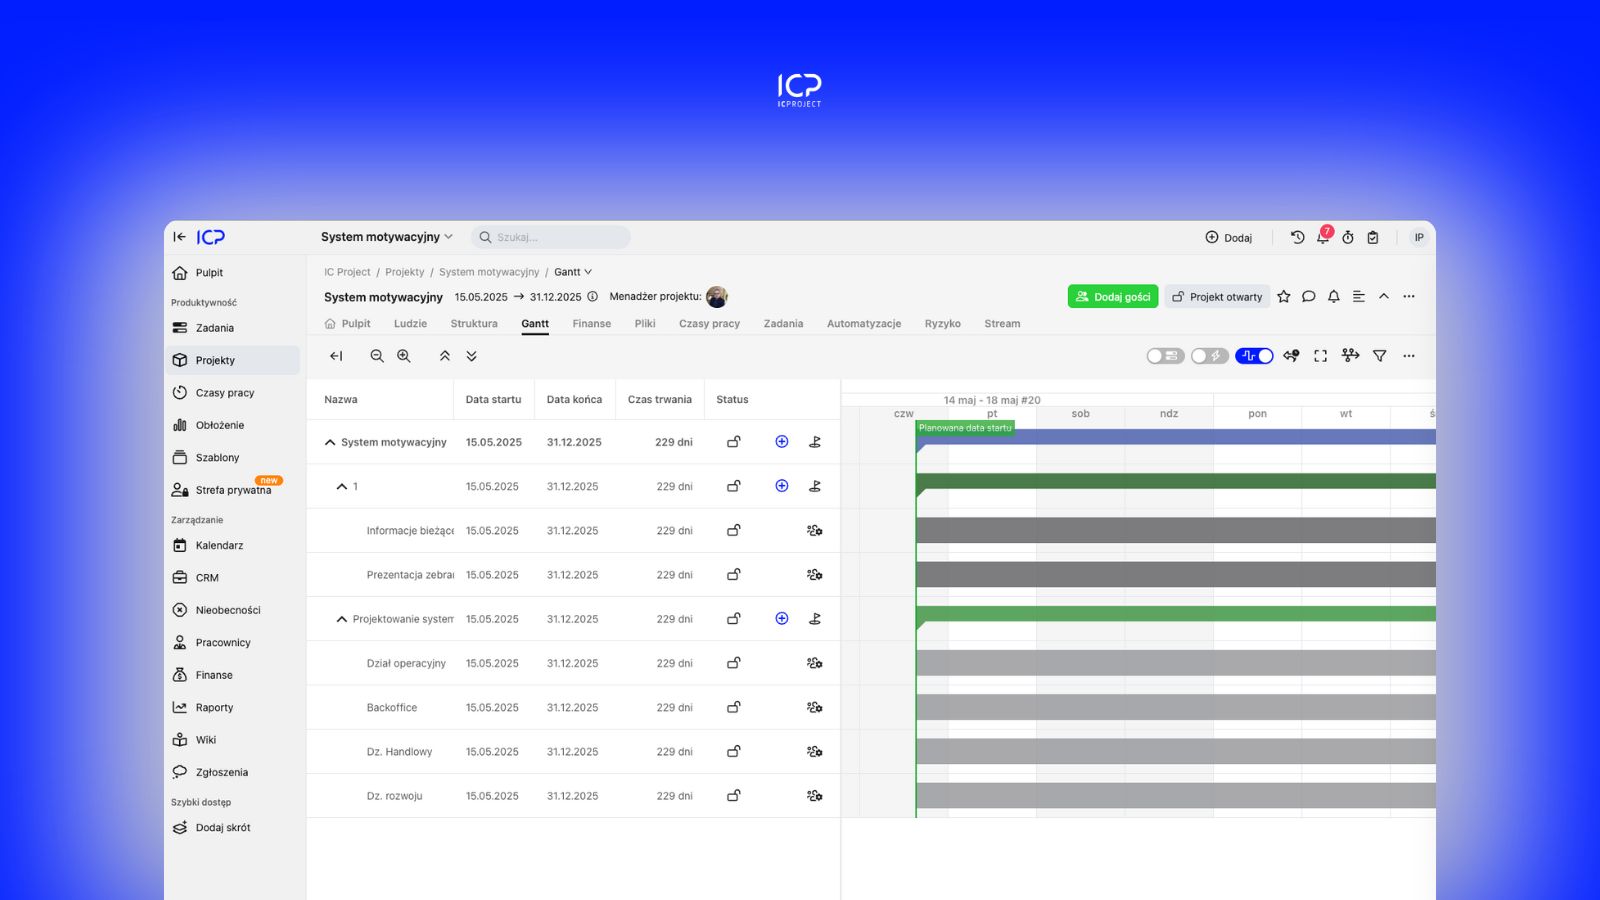
Task: Click green bar of group 1
Action: click(1176, 481)
